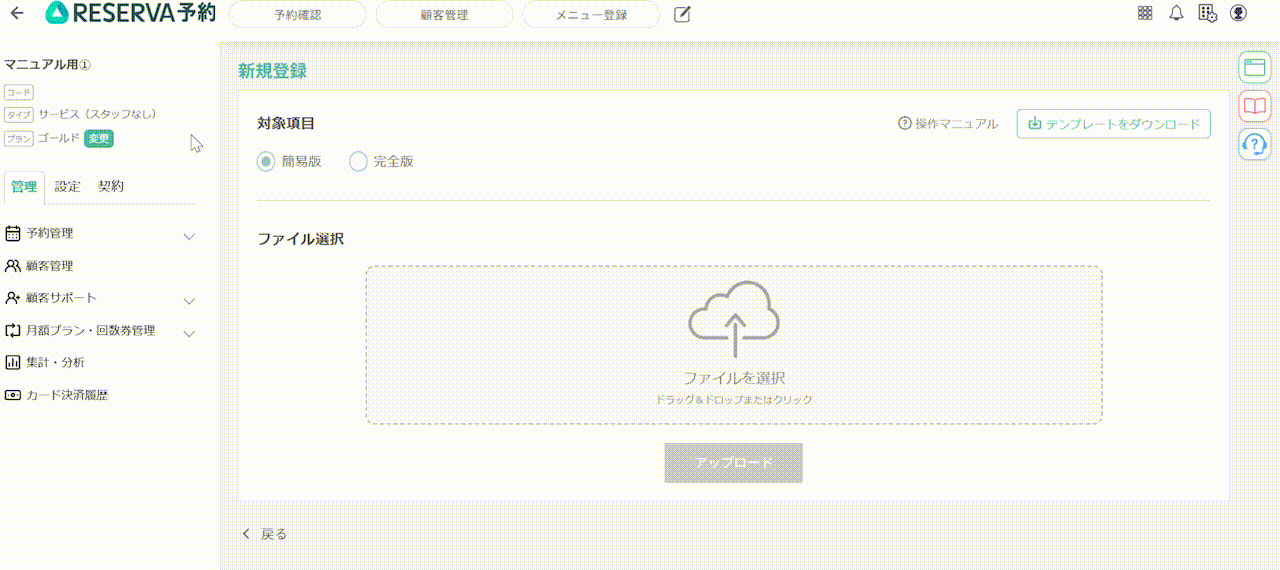Click the アップロード button
Viewport: 1280px width, 570px height.
[734, 463]
